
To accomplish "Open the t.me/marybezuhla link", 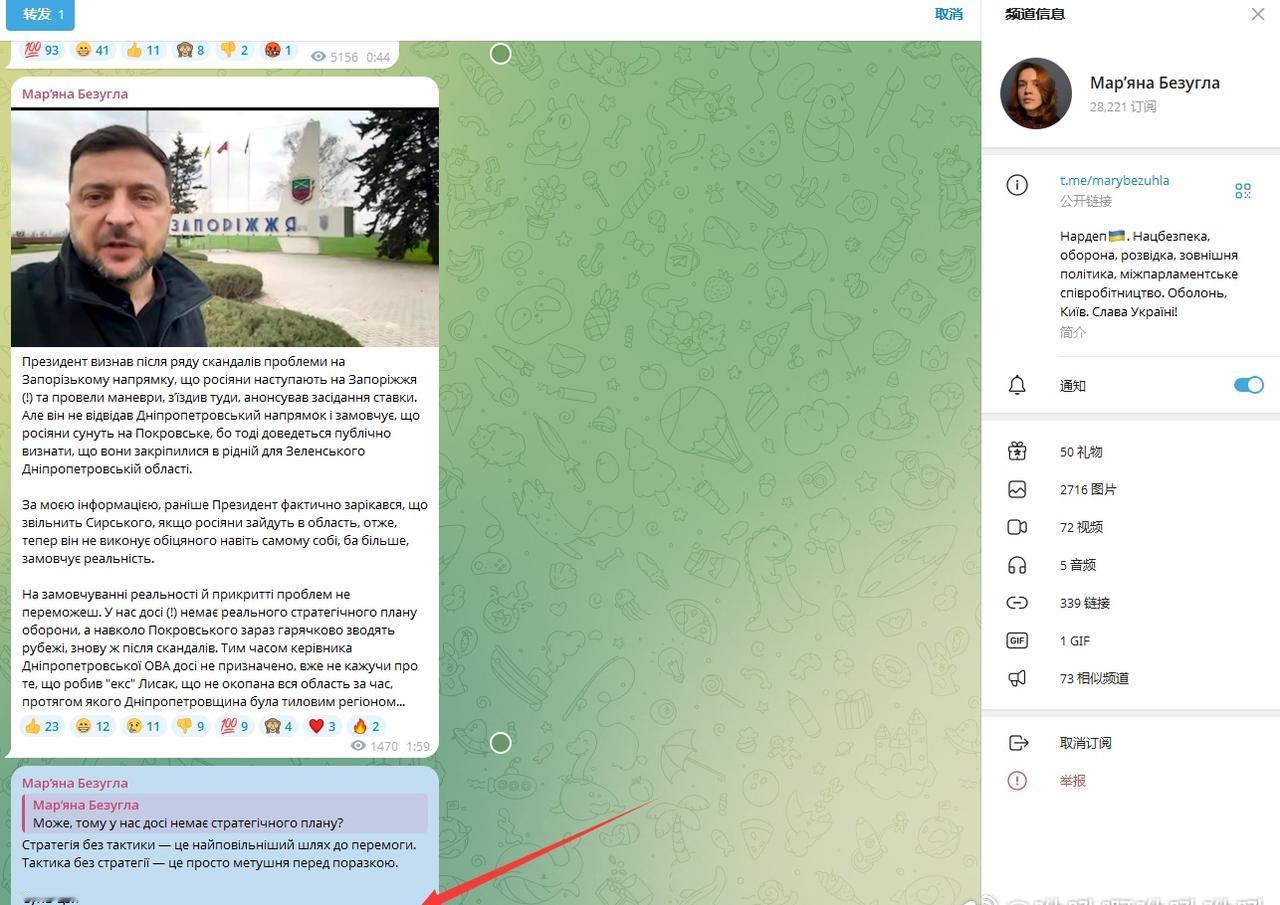I will [1114, 180].
